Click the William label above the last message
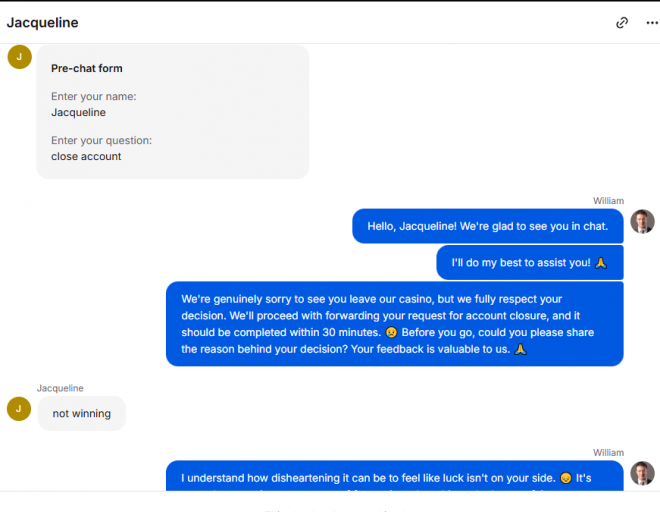660x512 pixels. [x=608, y=453]
